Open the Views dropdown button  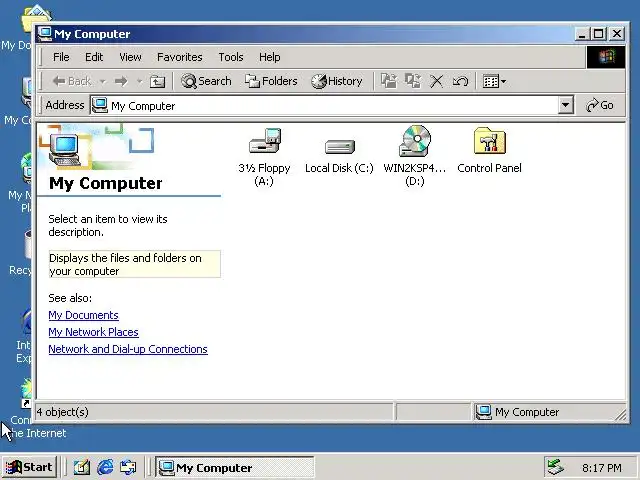(494, 82)
